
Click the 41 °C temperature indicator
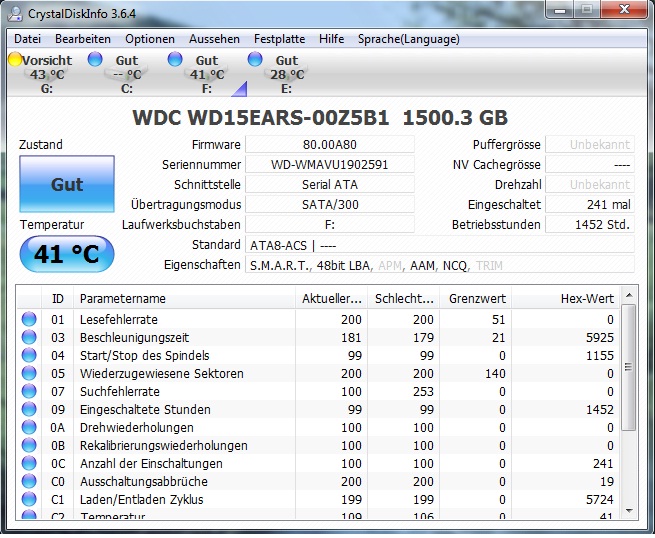coord(67,254)
